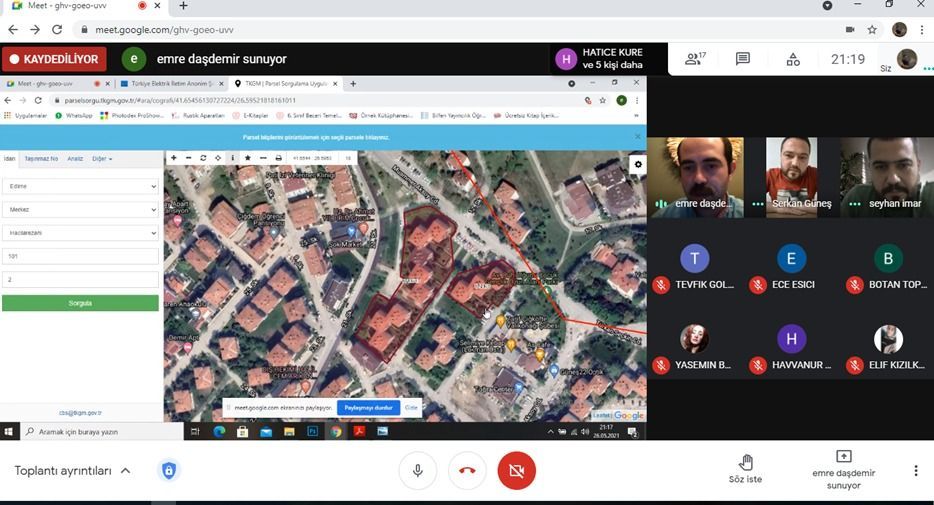Open the chat messages panel
Image resolution: width=934 pixels, height=505 pixels.
coord(743,59)
